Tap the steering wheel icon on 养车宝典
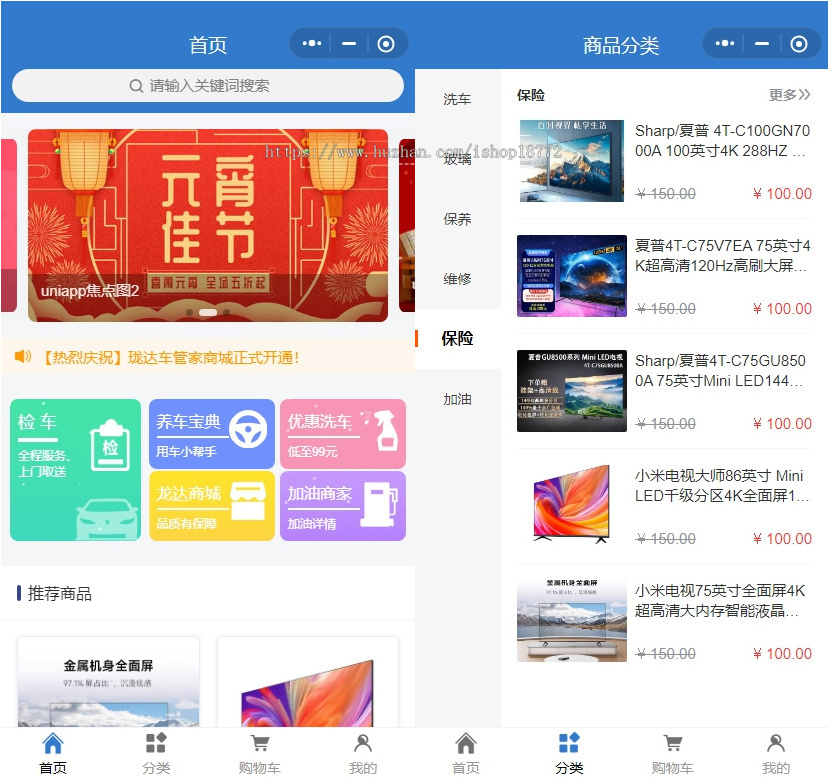Viewport: 828px width, 780px height. [248, 429]
